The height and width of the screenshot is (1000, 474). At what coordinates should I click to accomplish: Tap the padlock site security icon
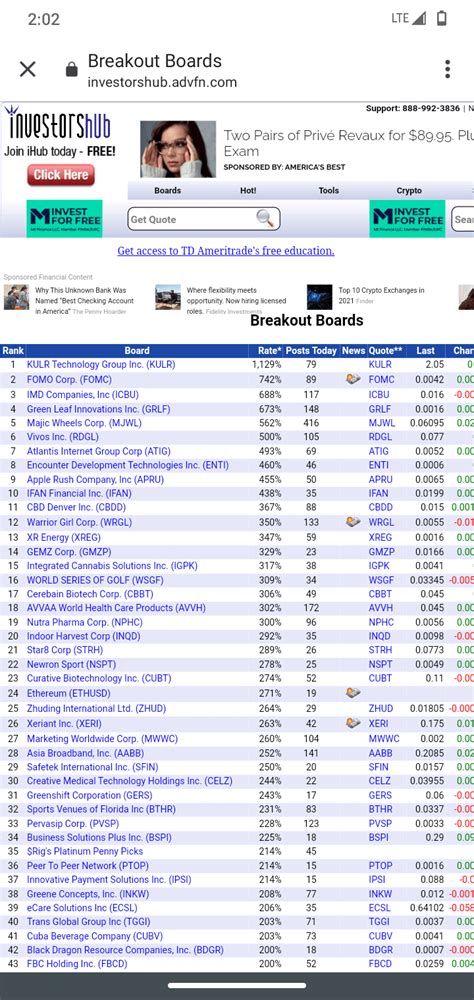pyautogui.click(x=71, y=69)
